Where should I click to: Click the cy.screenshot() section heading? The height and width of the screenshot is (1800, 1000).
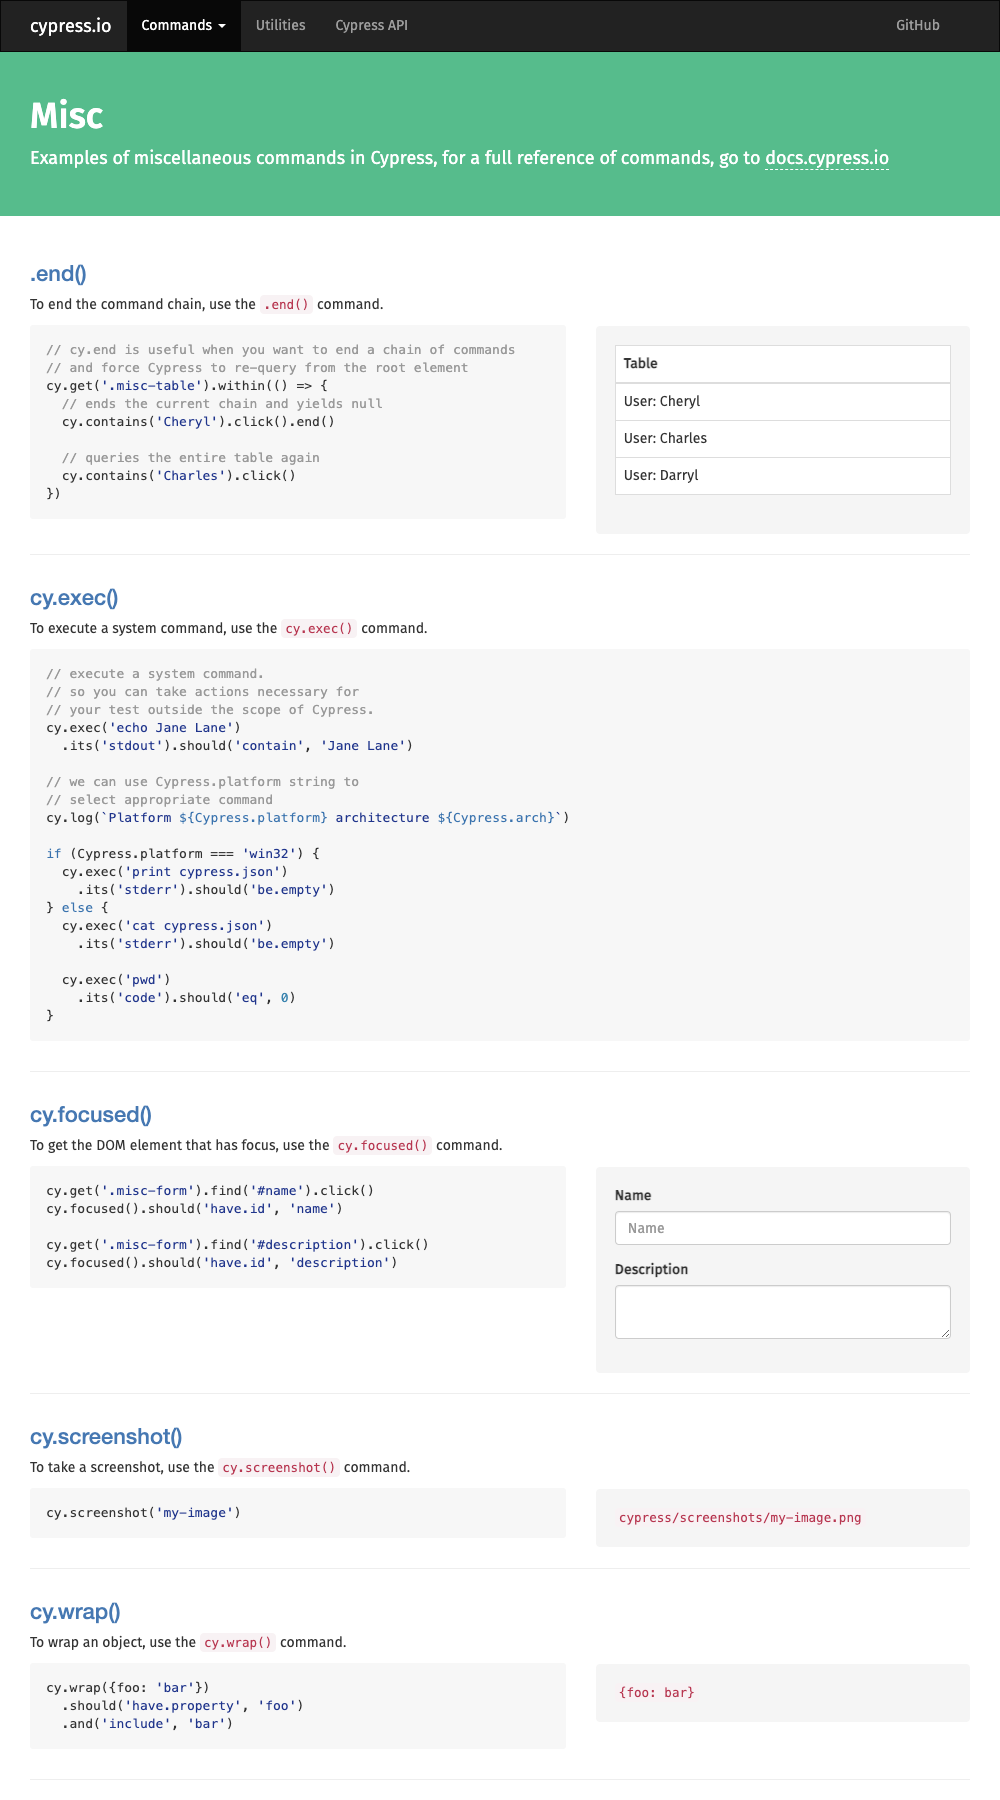[106, 1437]
